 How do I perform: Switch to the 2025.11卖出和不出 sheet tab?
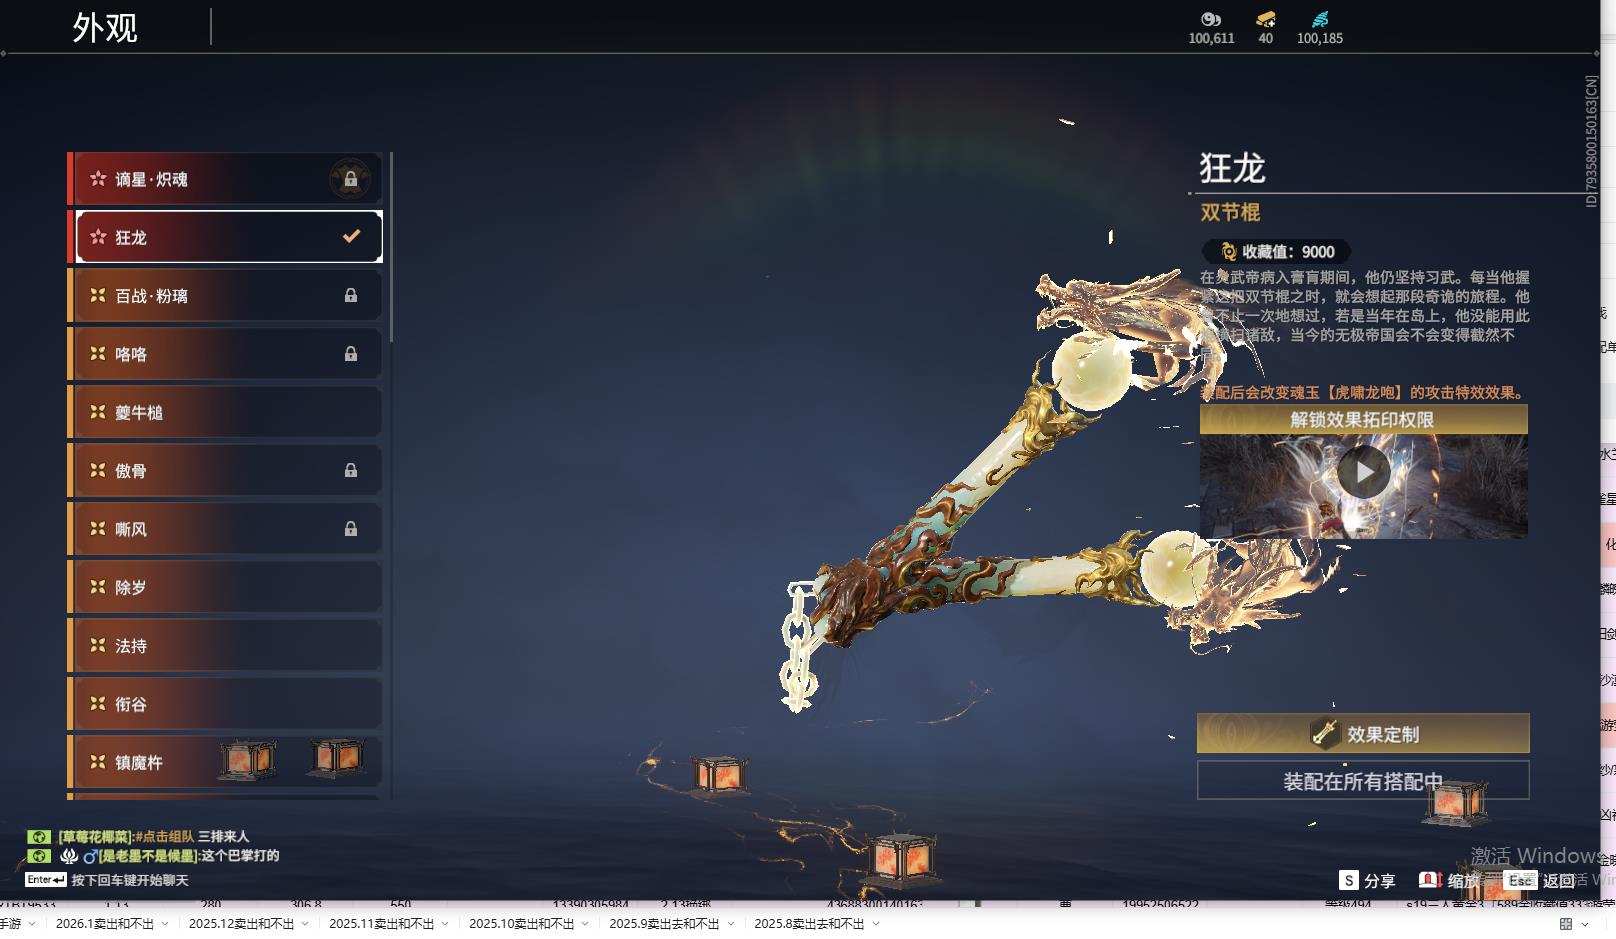[381, 924]
